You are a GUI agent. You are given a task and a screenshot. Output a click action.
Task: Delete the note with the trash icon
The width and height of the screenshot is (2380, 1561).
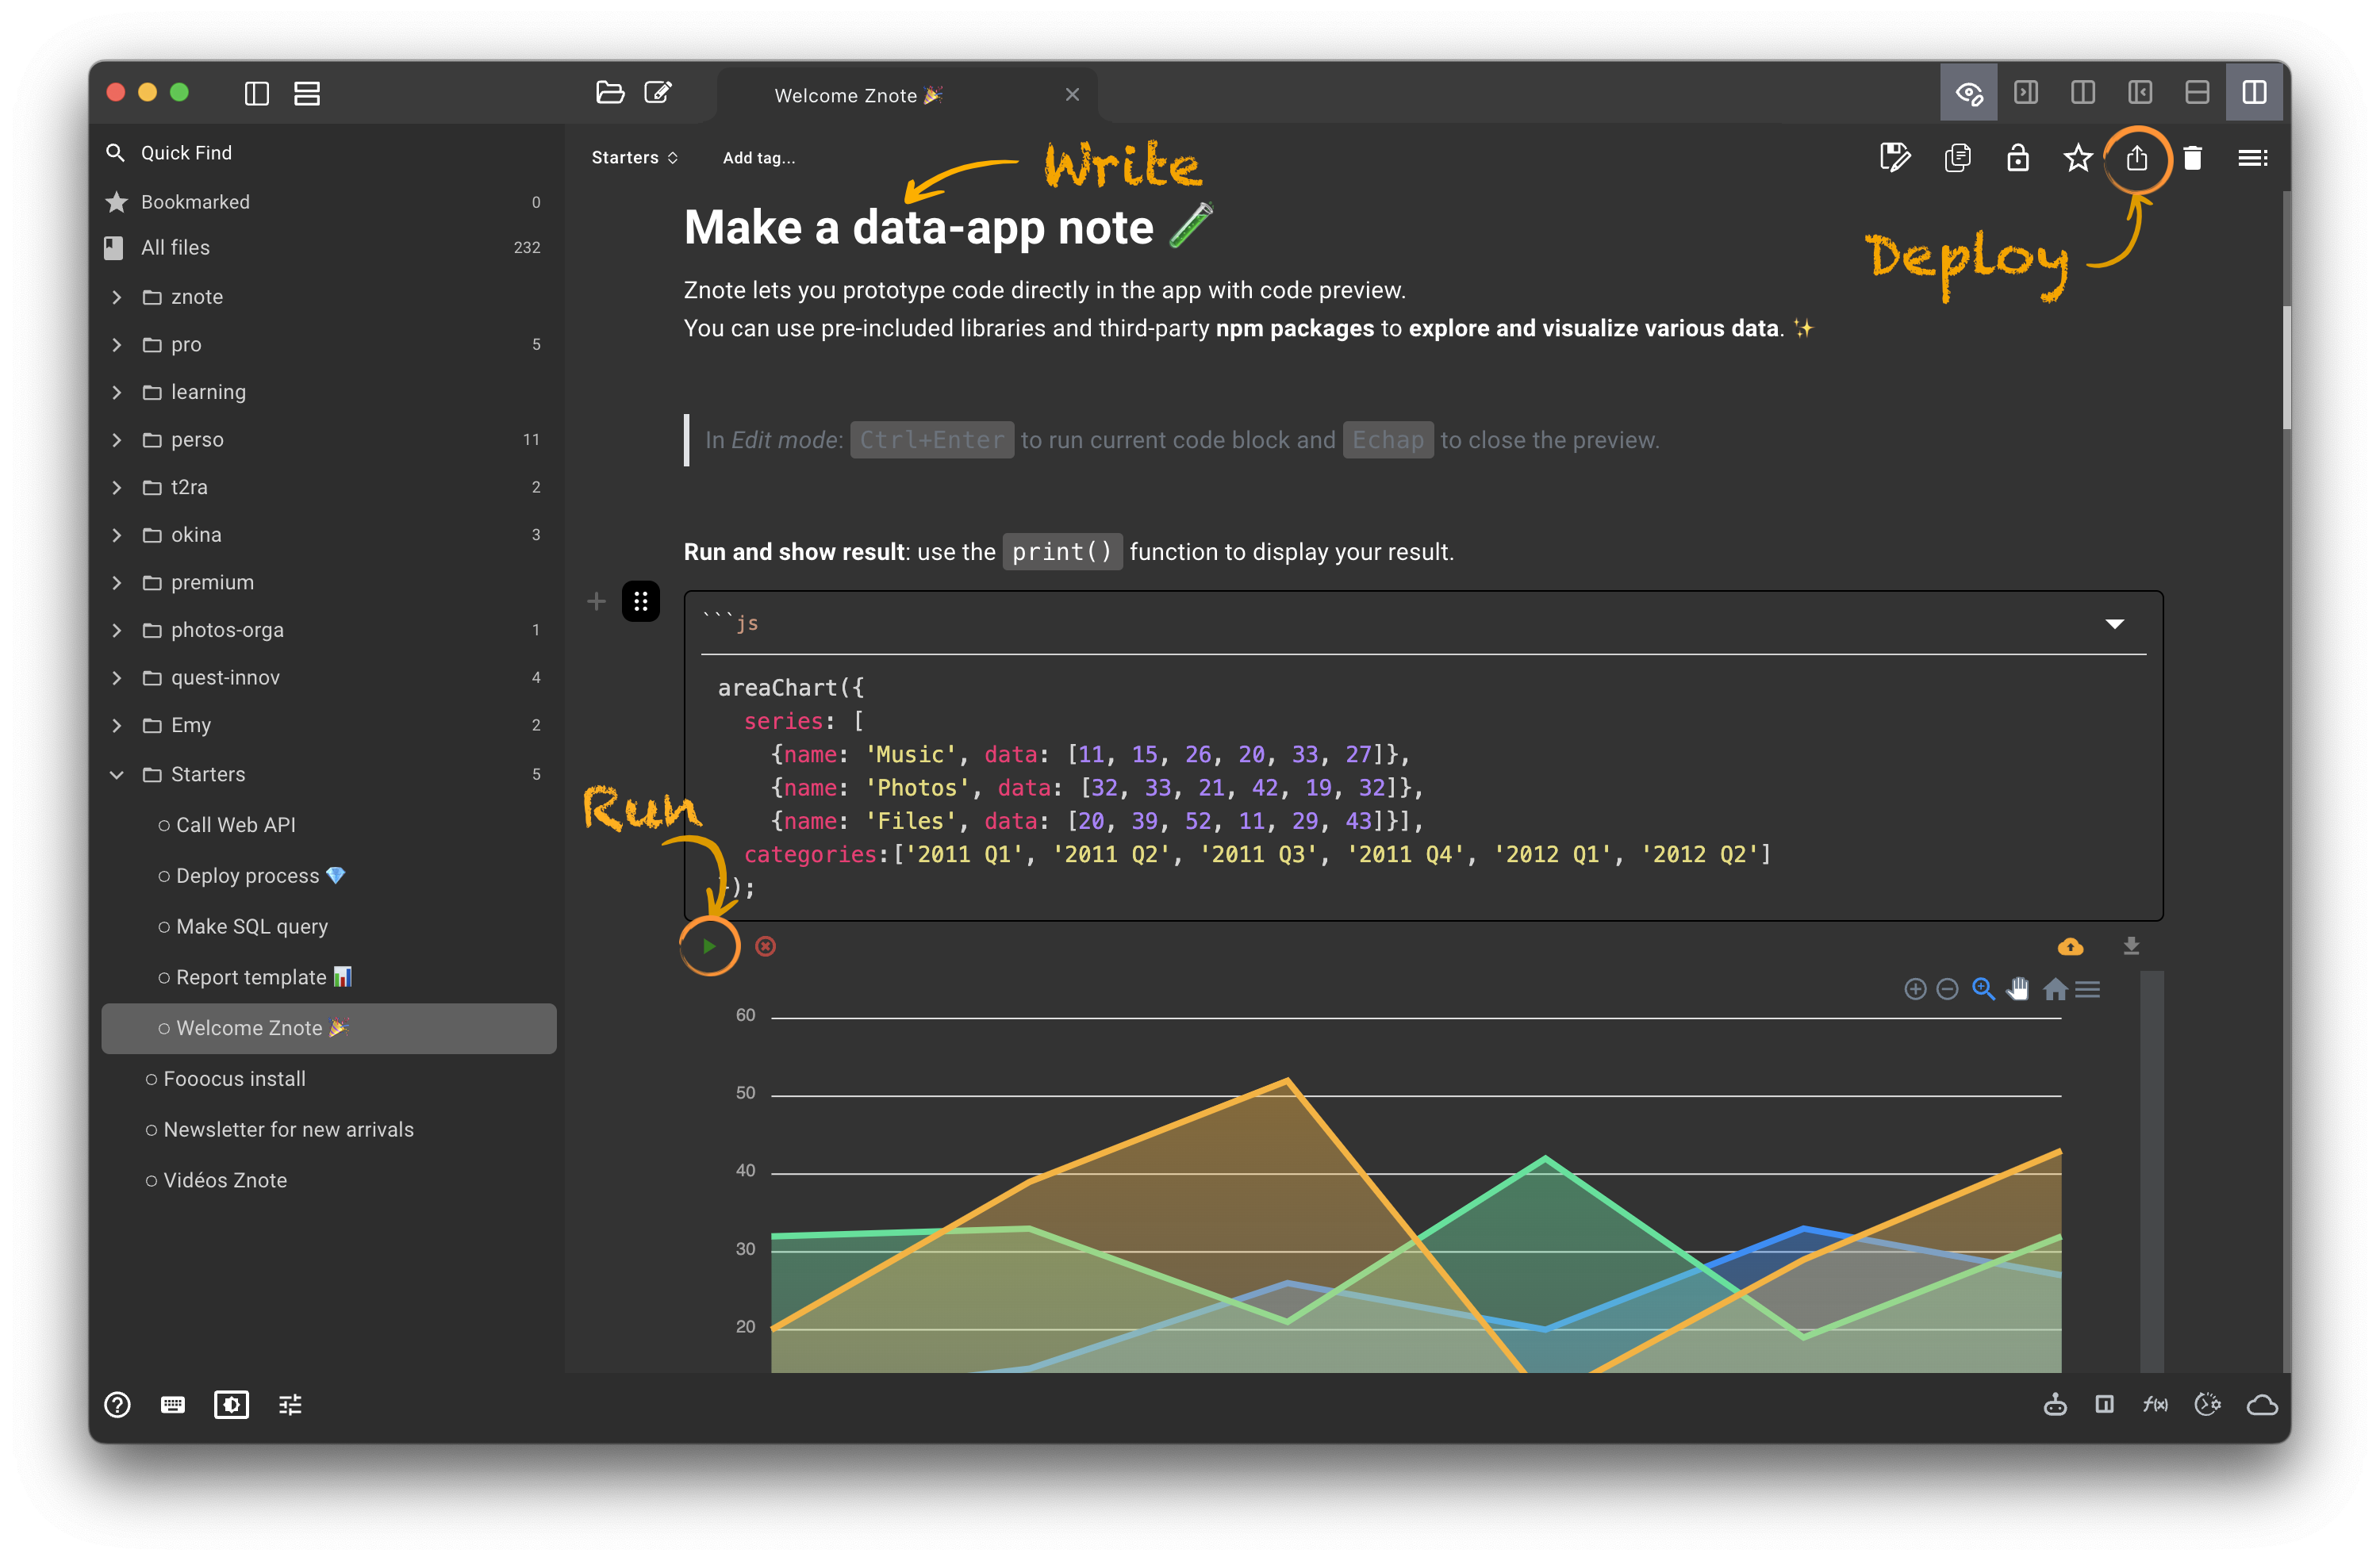coord(2192,158)
